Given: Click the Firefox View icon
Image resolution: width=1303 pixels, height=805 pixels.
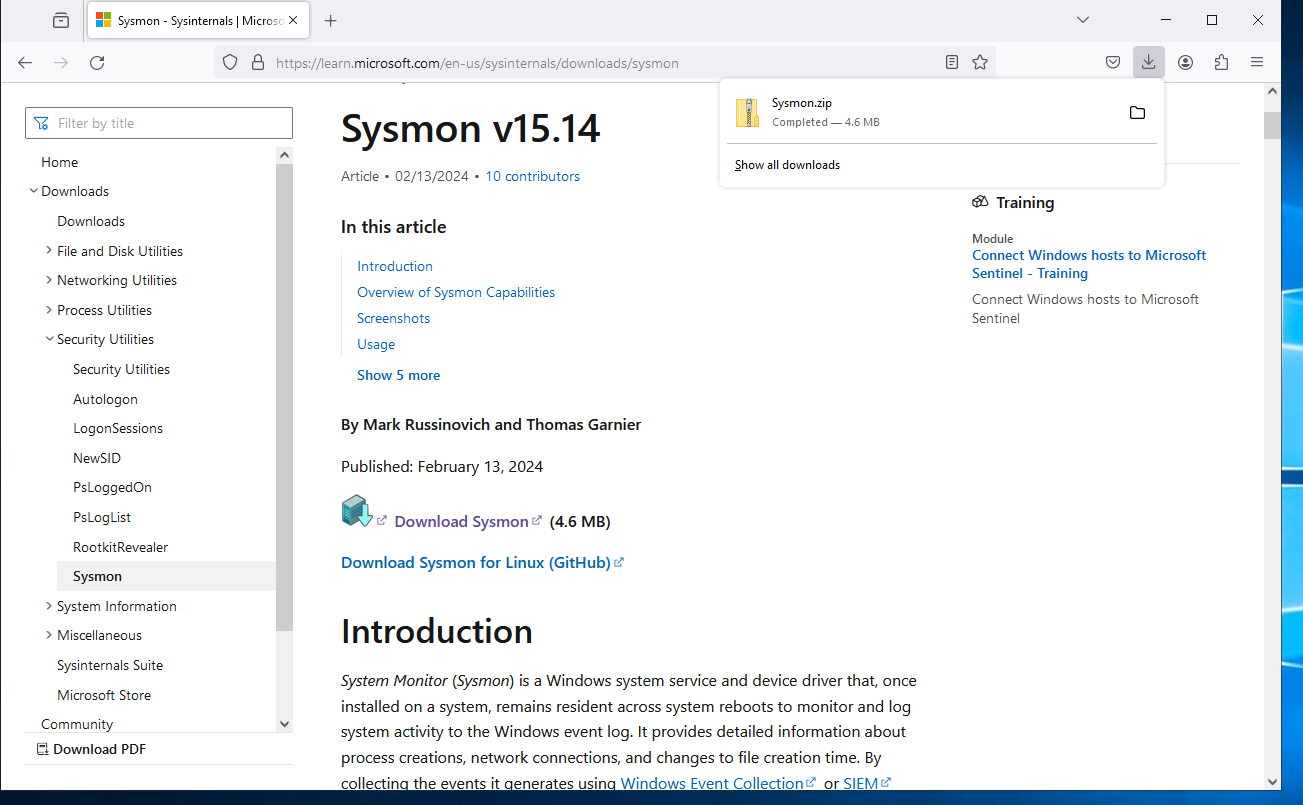Looking at the screenshot, I should click(61, 20).
